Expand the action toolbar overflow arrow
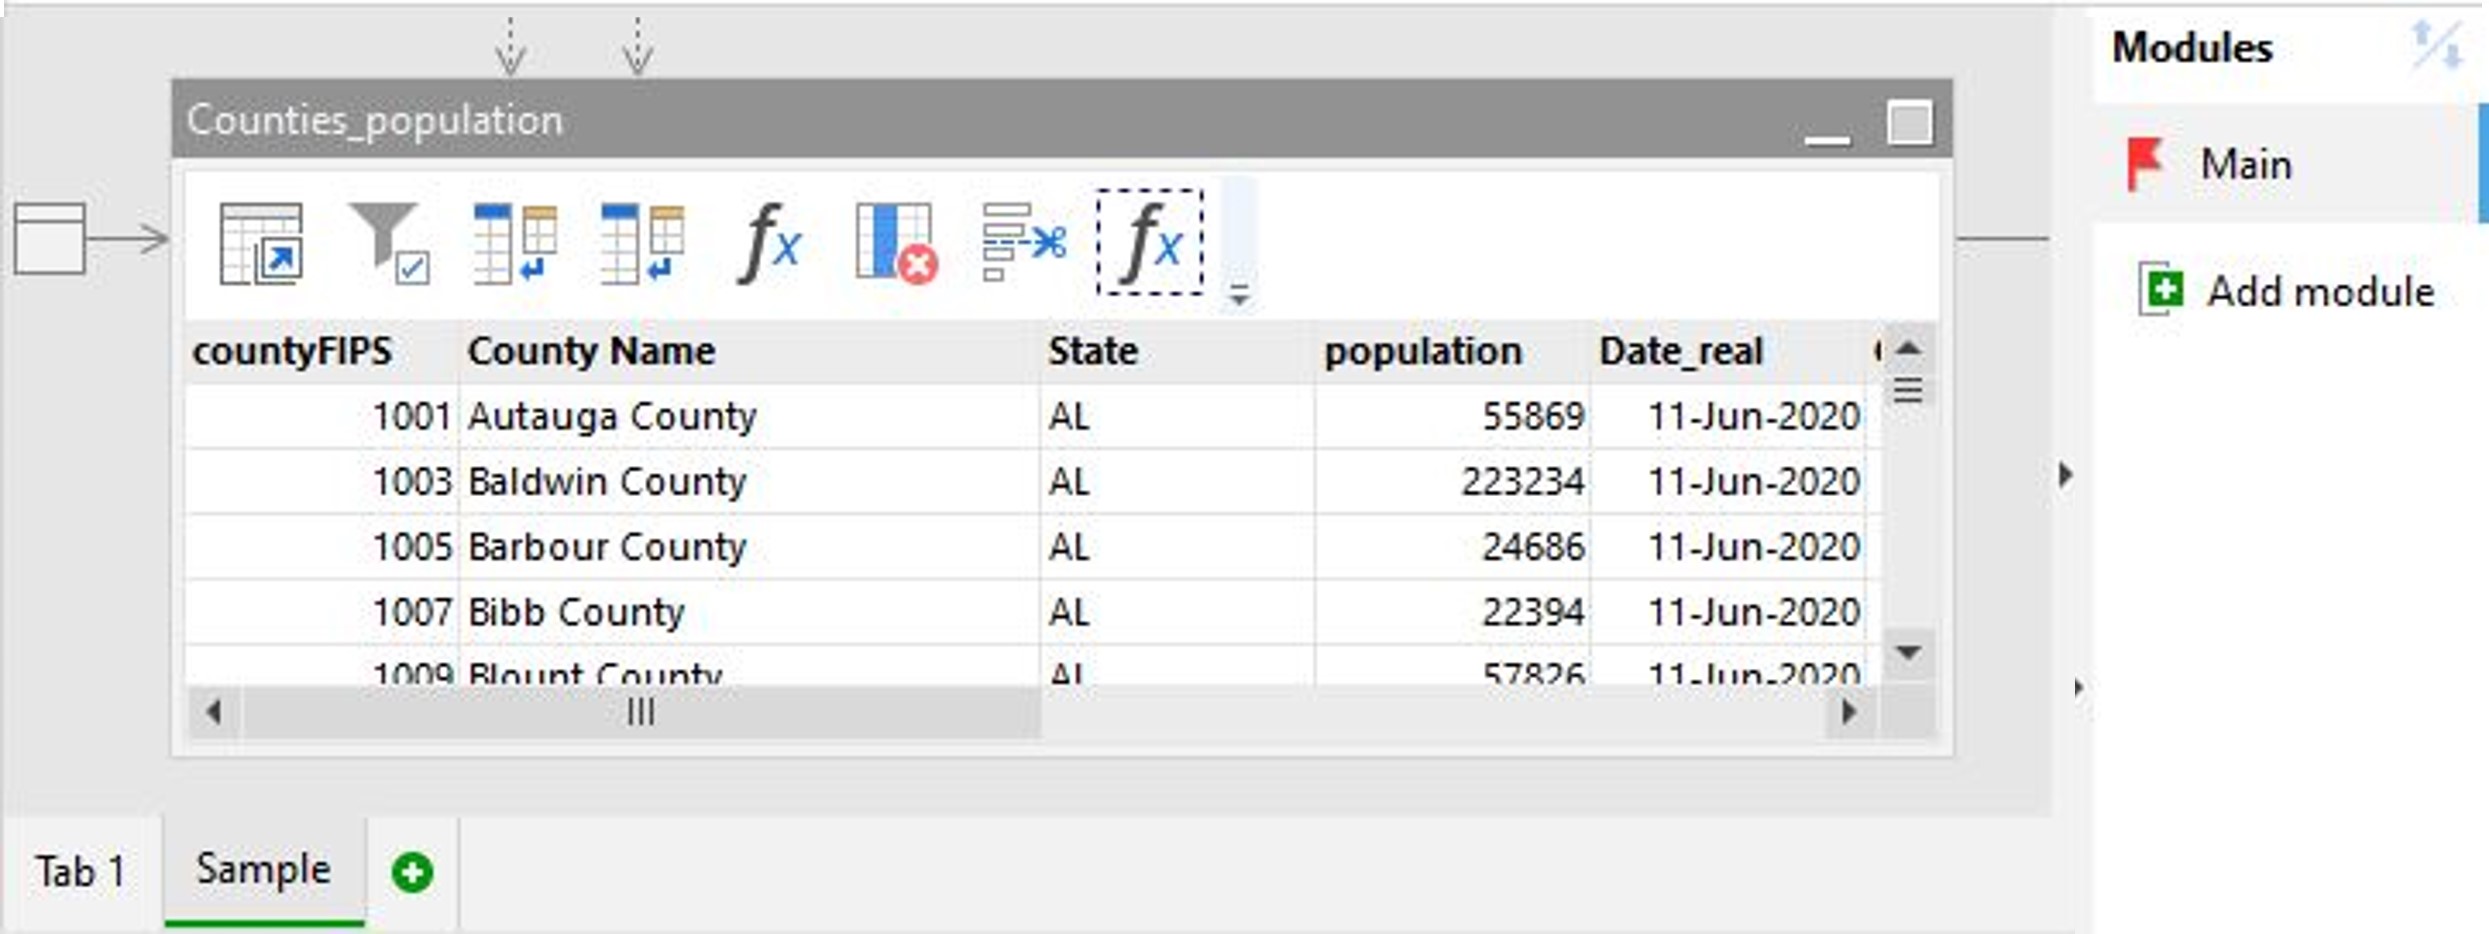2489x934 pixels. coord(1239,295)
